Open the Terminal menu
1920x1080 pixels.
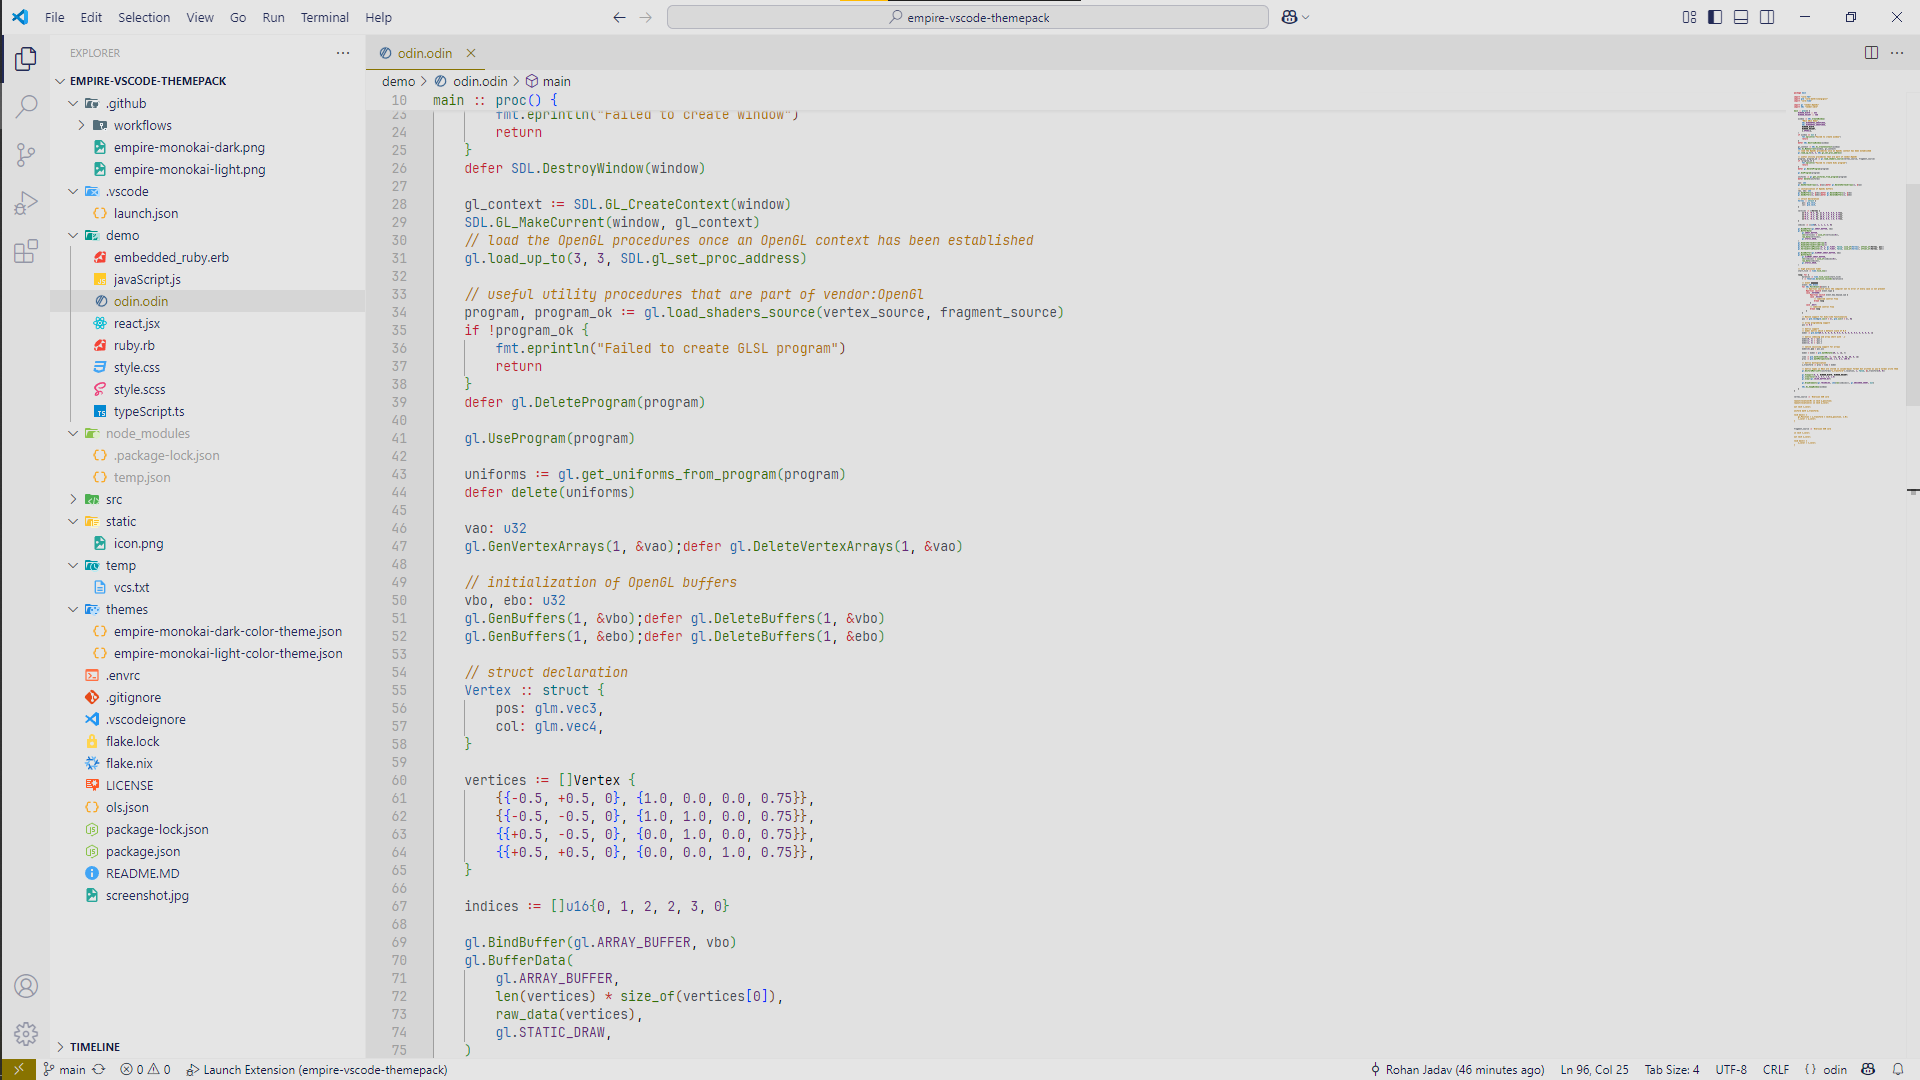click(324, 17)
